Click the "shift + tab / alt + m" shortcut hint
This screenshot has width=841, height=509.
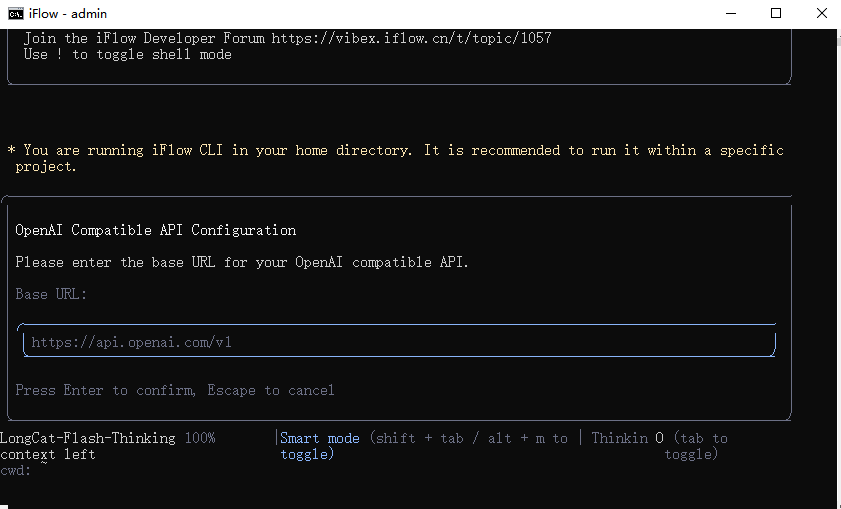click(x=458, y=438)
